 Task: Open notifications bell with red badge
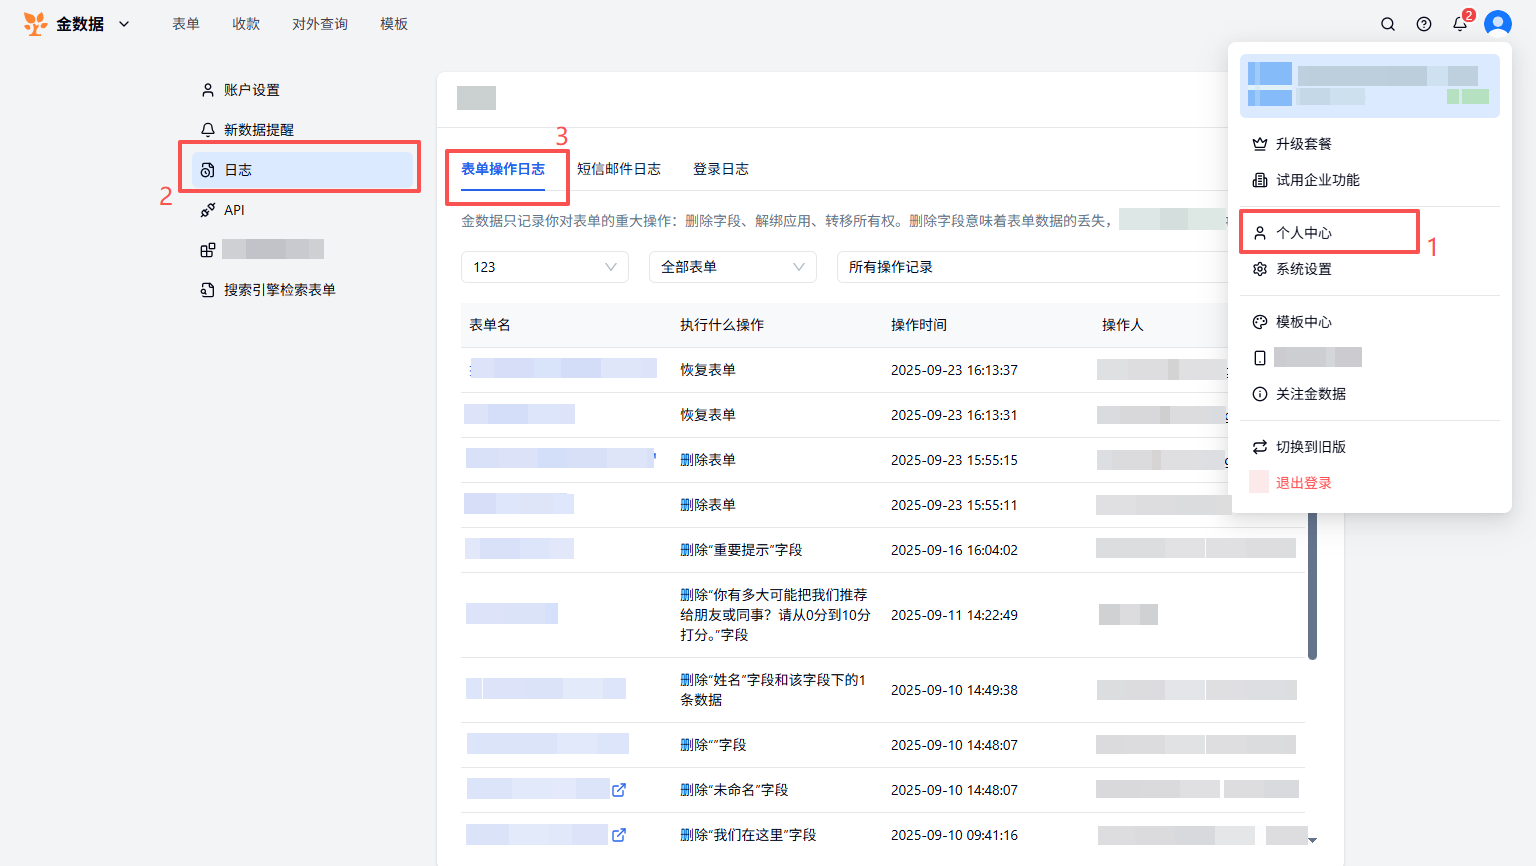tap(1460, 24)
